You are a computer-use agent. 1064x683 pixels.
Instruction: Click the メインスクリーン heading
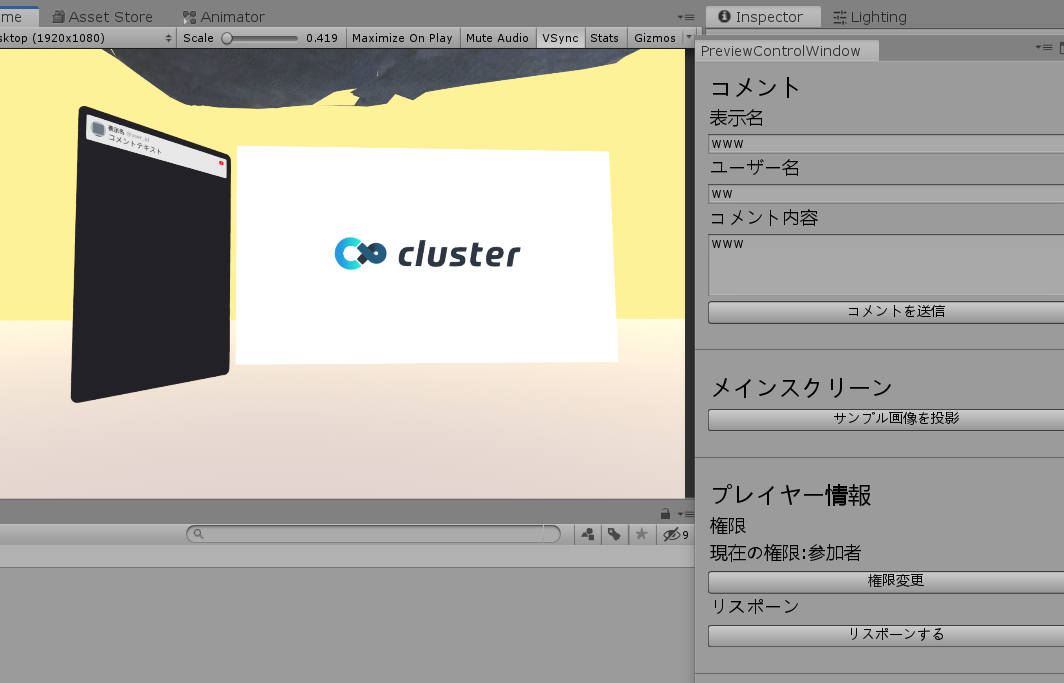[801, 388]
